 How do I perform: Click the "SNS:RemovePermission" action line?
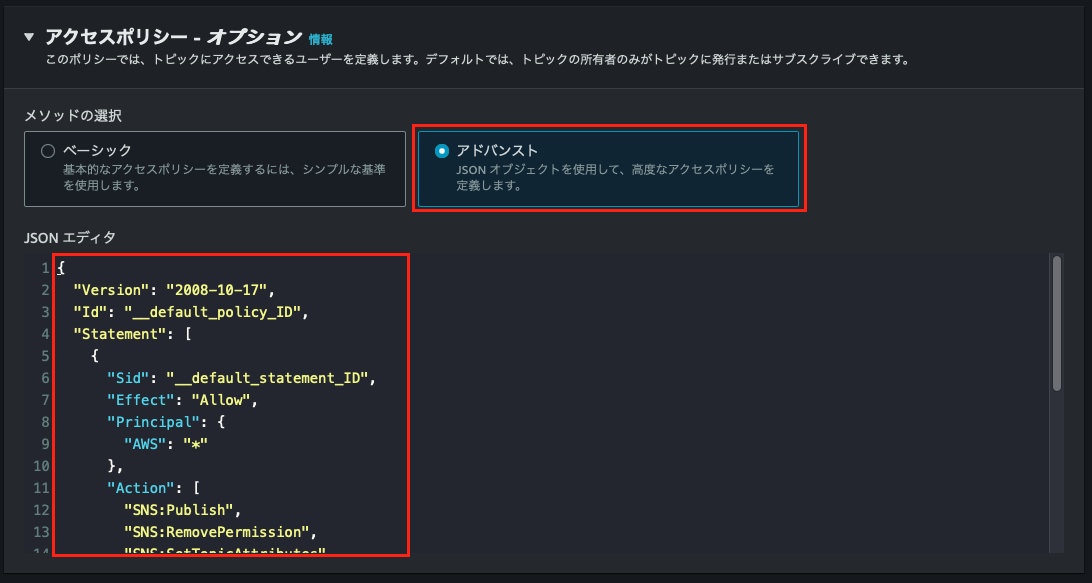pyautogui.click(x=220, y=533)
